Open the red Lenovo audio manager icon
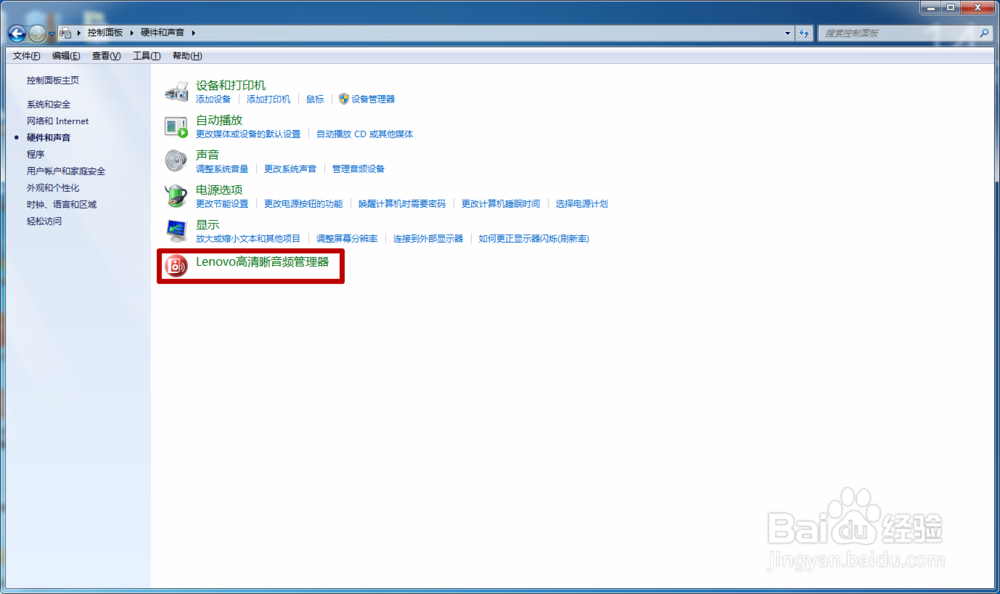1000x594 pixels. click(175, 265)
